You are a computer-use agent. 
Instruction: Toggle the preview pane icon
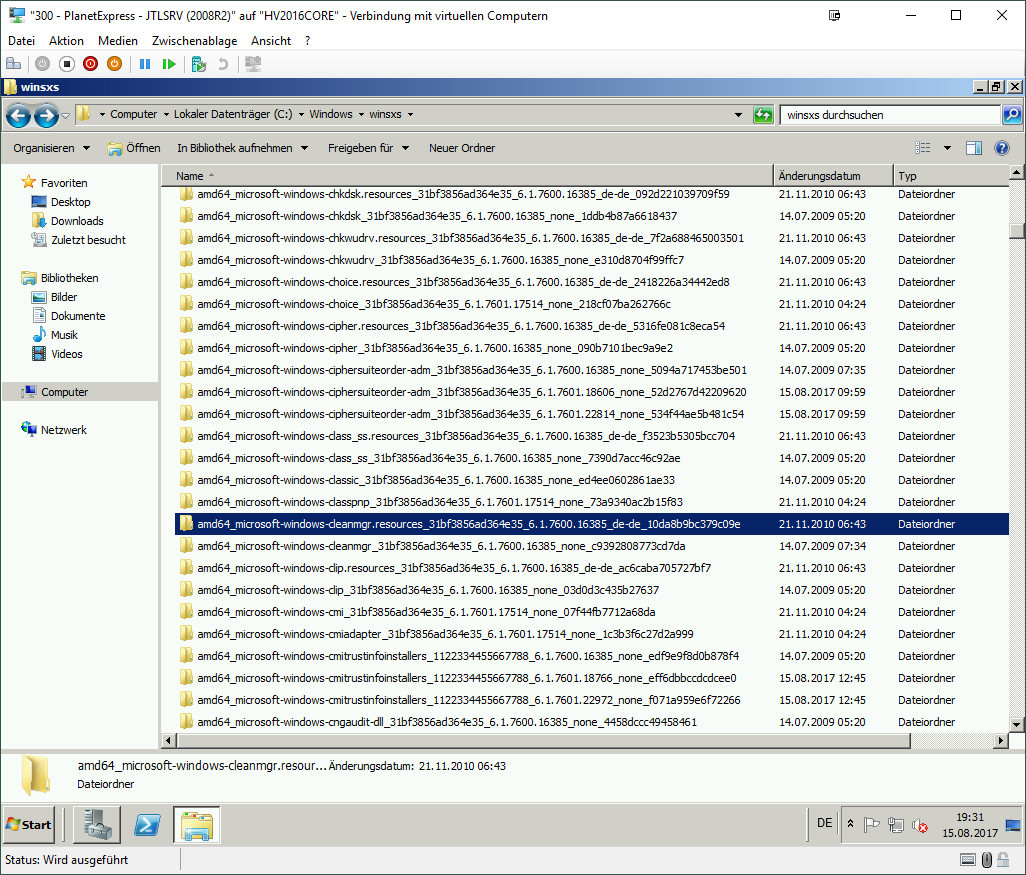974,148
